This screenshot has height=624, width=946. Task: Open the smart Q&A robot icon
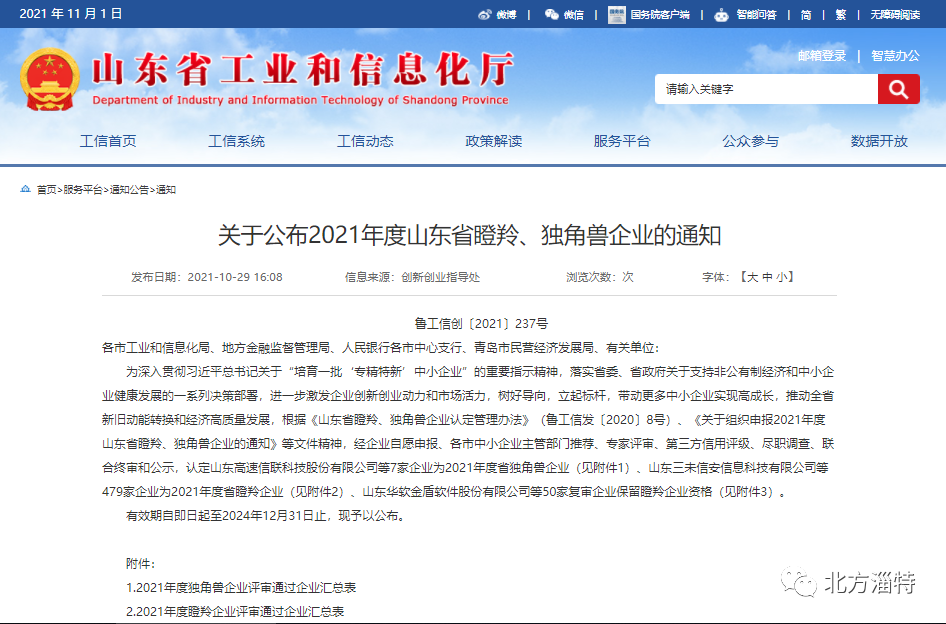point(721,15)
